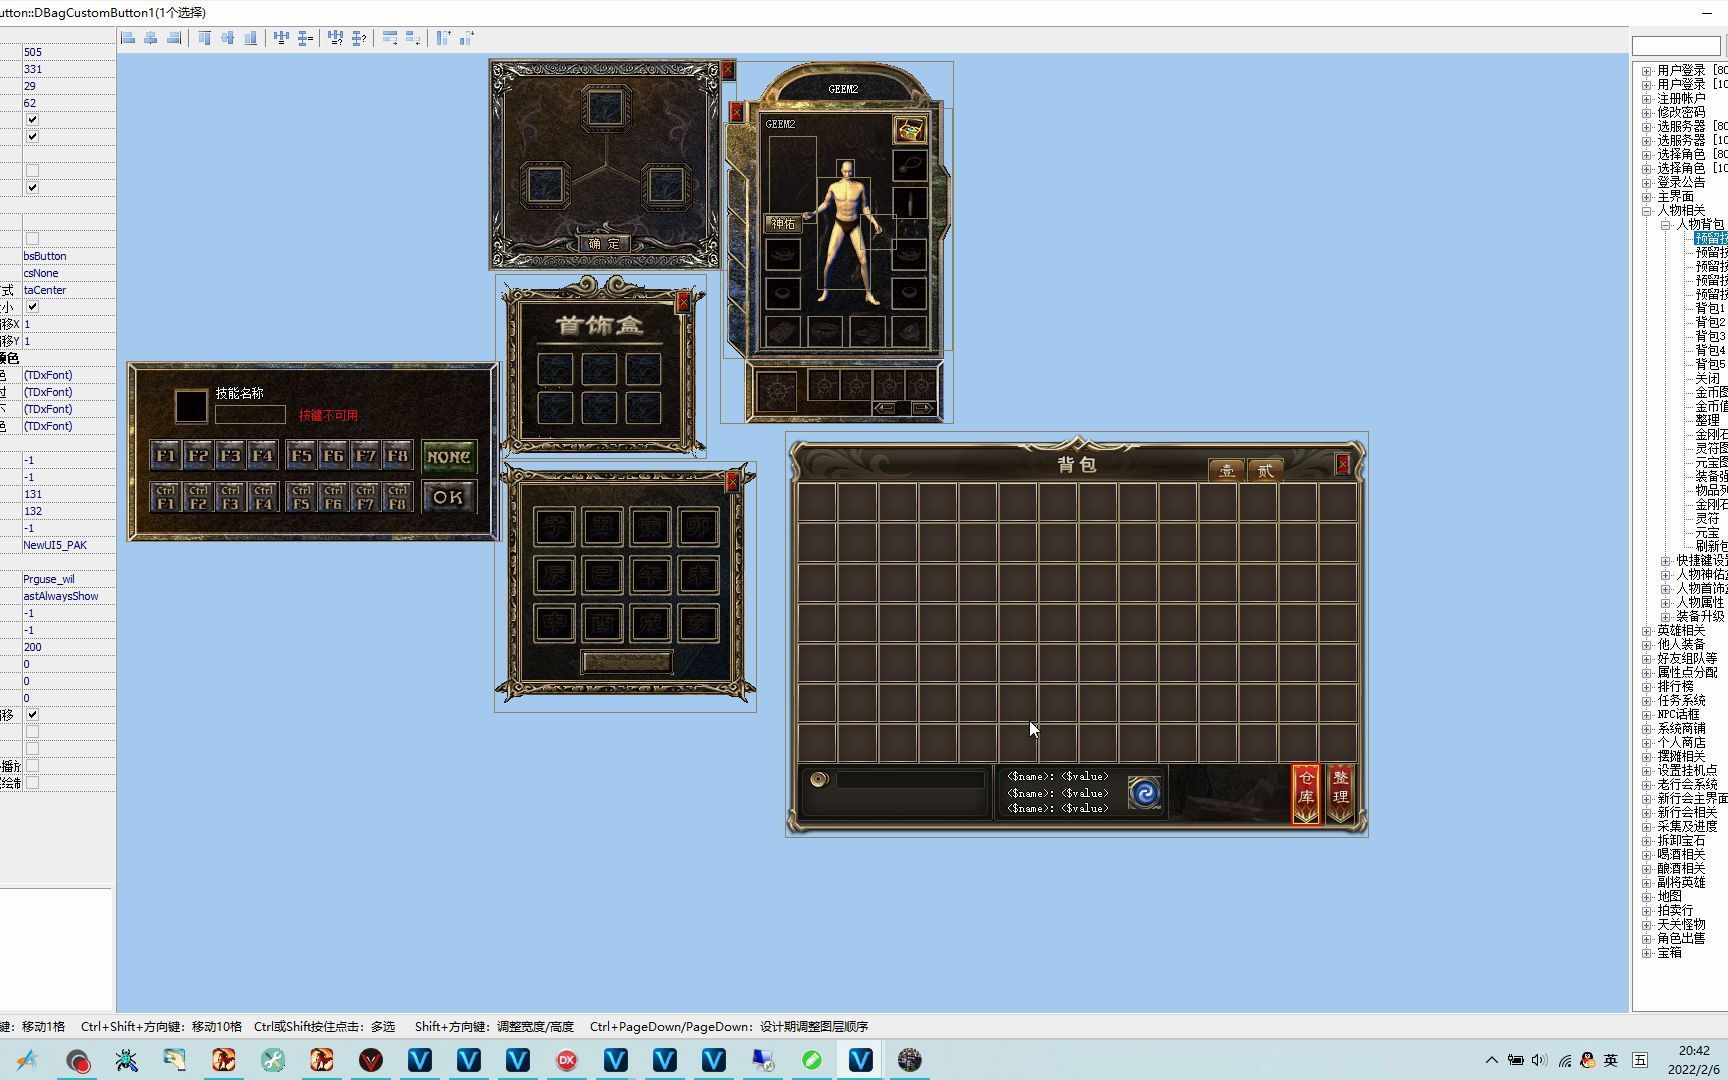The height and width of the screenshot is (1080, 1728).
Task: Expand the 装备升级 tree node
Action: [1665, 617]
